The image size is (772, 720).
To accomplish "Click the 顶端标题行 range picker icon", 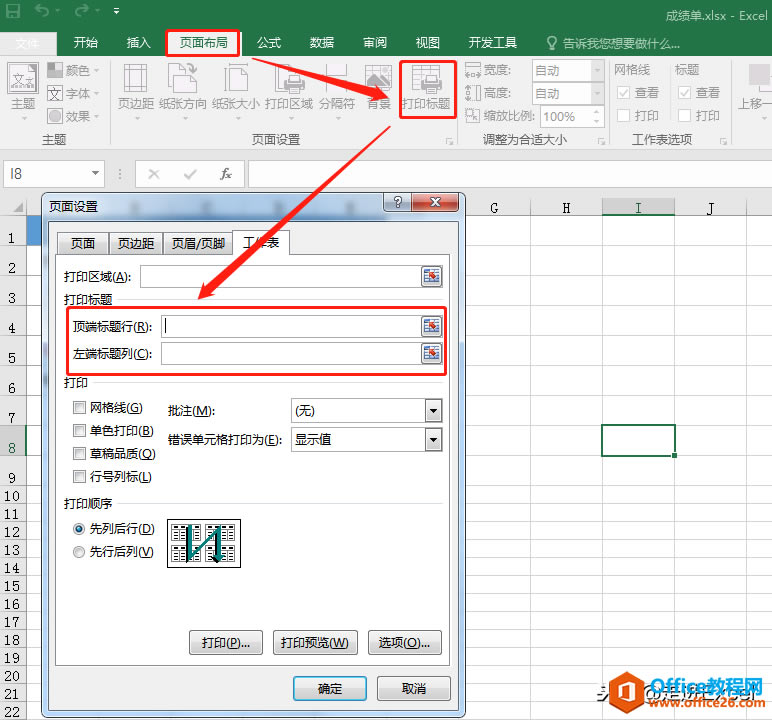I will point(432,326).
